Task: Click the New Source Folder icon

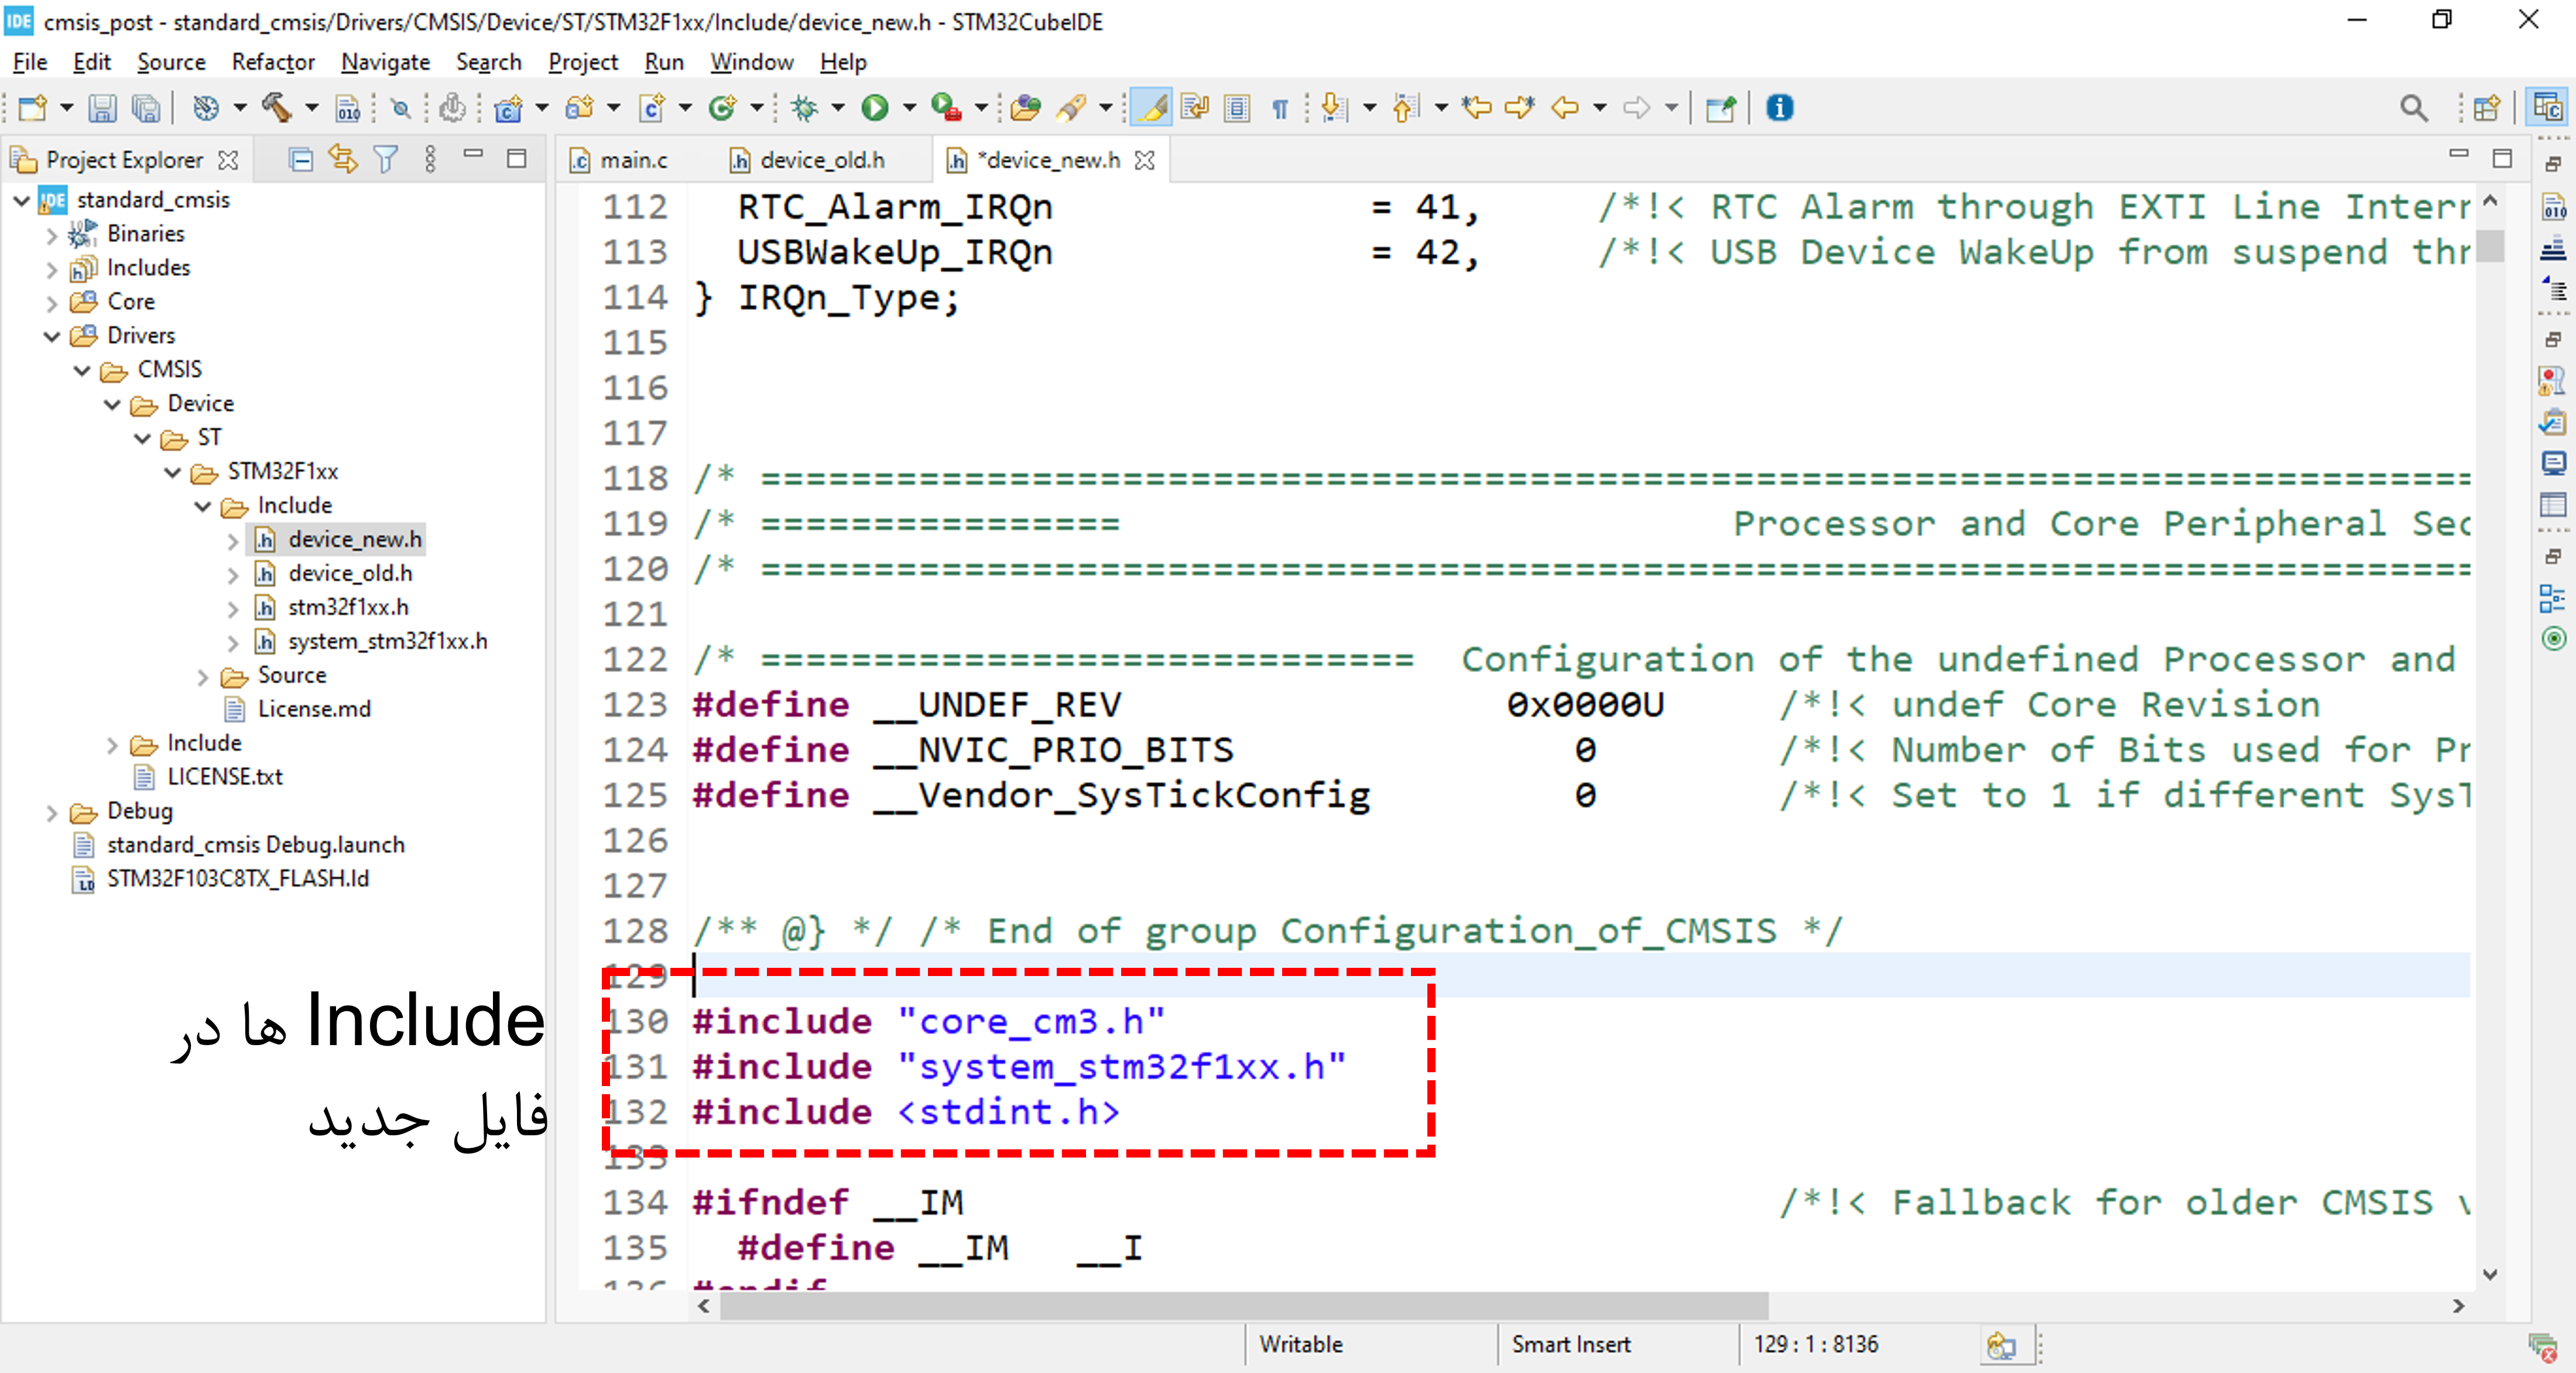Action: [579, 107]
